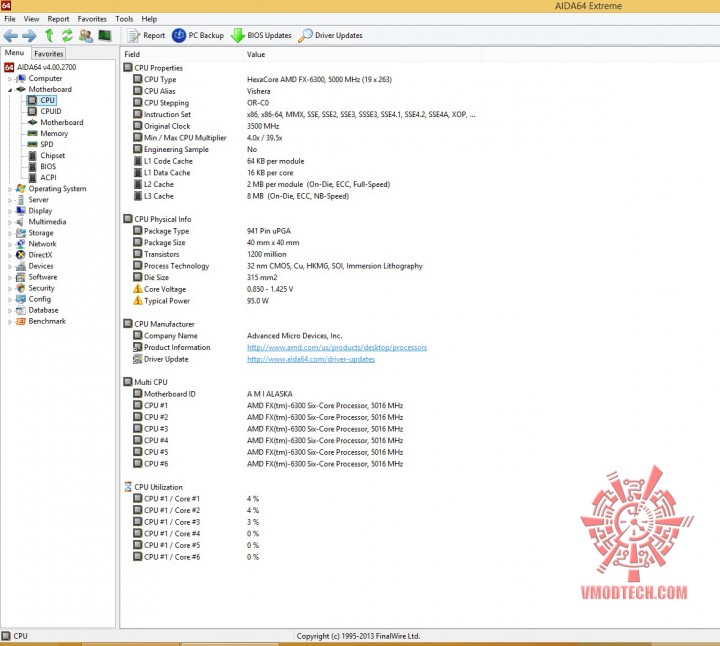Click the Config icon in tree
The width and height of the screenshot is (720, 646).
[21, 299]
